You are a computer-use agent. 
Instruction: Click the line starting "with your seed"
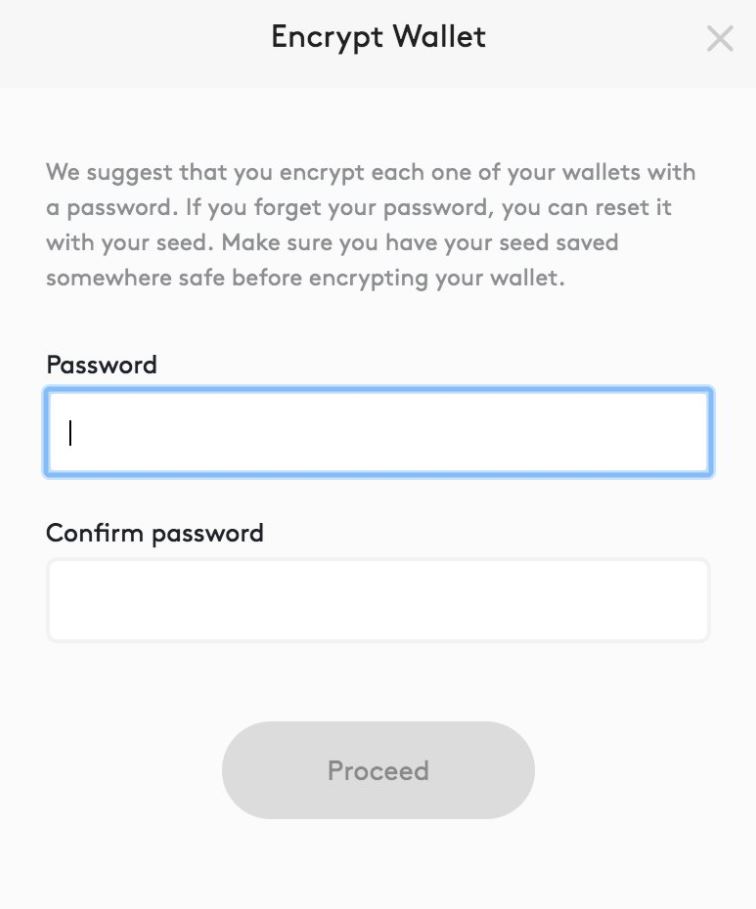(332, 243)
